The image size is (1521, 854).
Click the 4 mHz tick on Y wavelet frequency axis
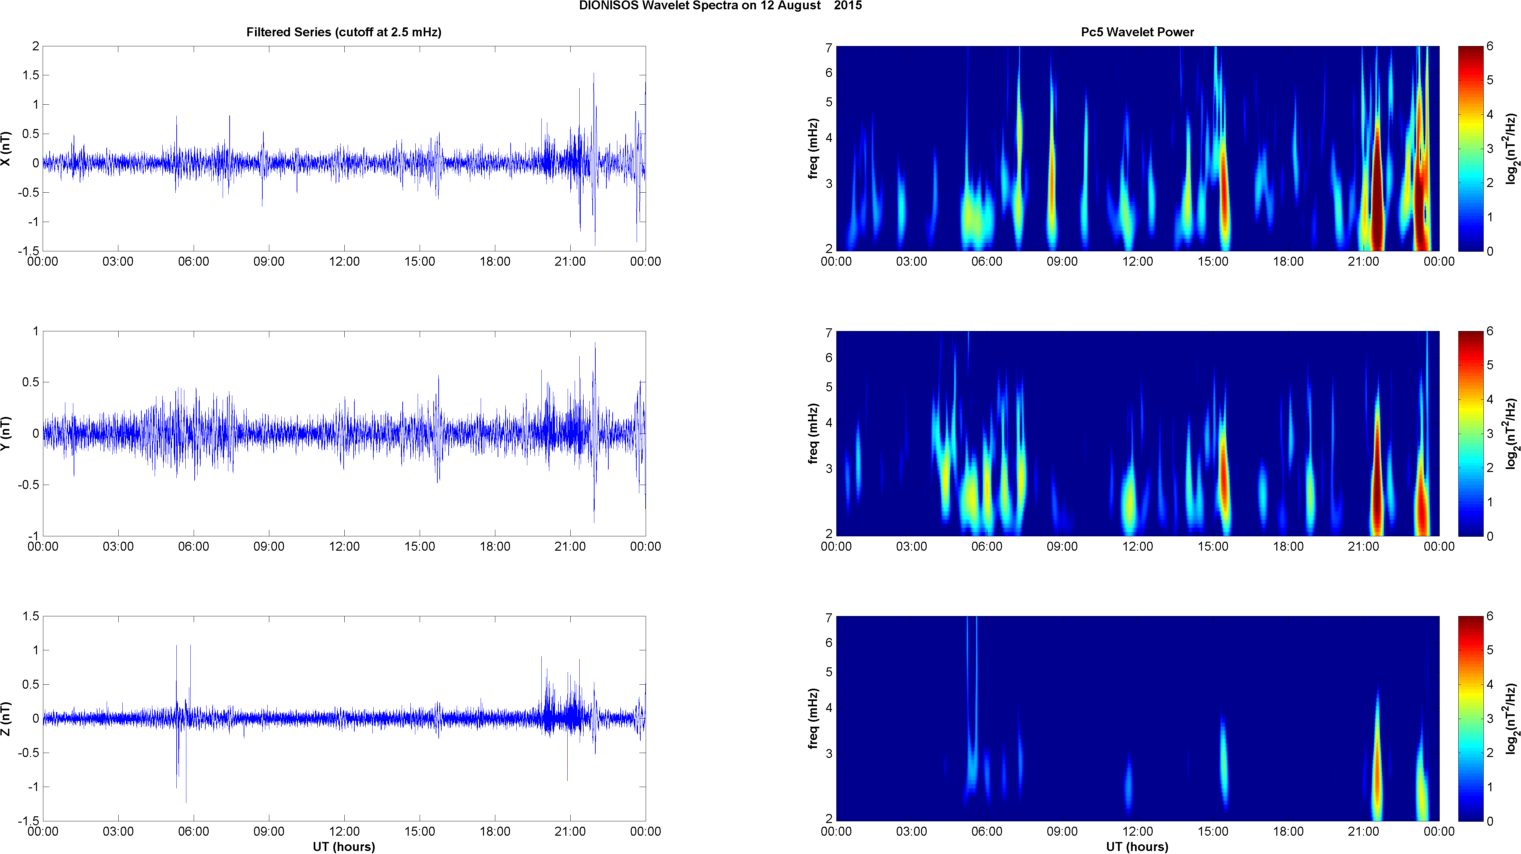click(829, 424)
